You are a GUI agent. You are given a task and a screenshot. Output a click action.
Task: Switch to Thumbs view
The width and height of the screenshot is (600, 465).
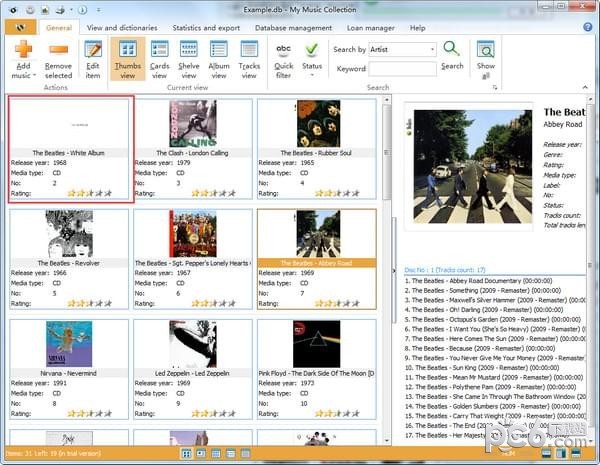[x=128, y=60]
